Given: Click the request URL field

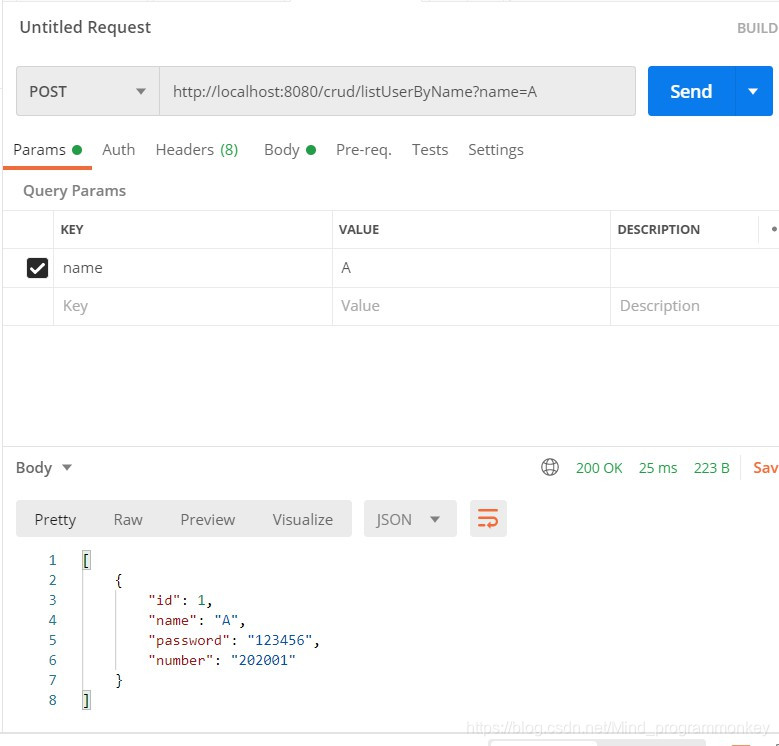Looking at the screenshot, I should click(x=397, y=91).
